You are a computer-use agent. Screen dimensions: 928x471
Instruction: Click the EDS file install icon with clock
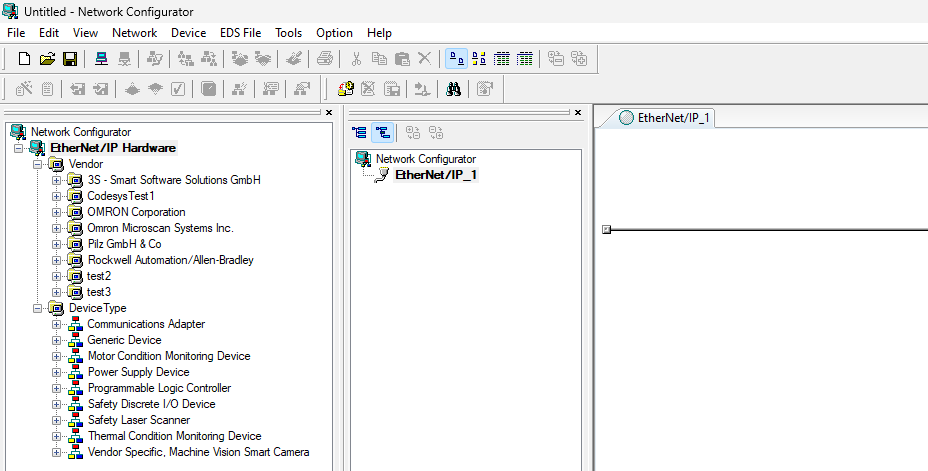(346, 89)
